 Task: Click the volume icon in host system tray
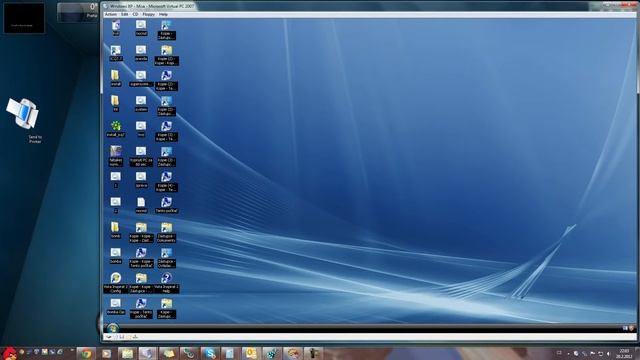(608, 353)
